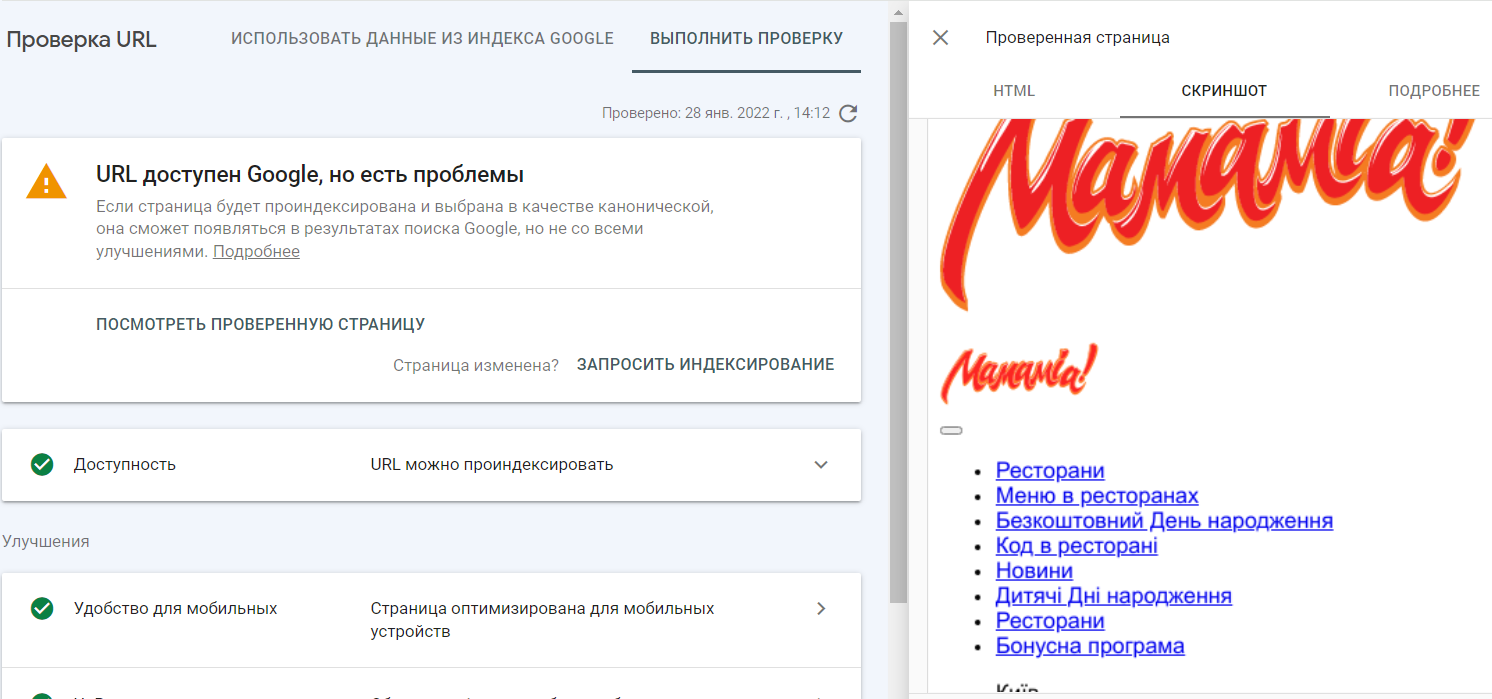1492x699 pixels.
Task: Select the Выполнить проверку tab
Action: (746, 39)
